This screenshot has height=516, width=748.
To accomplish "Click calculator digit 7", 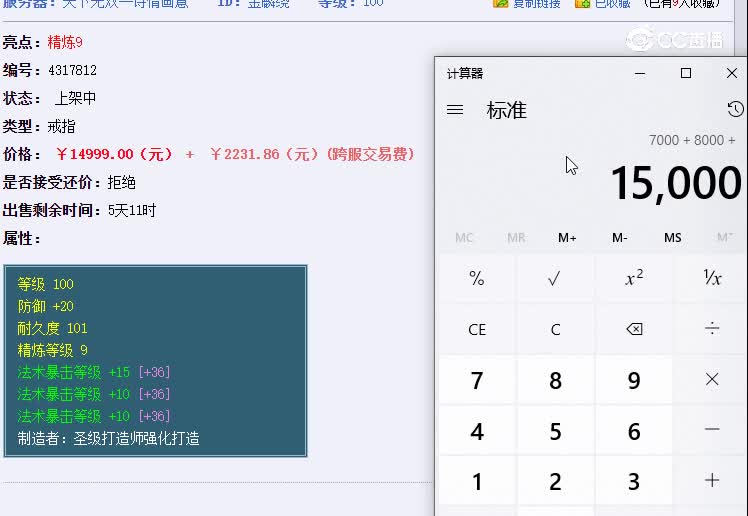I will [x=477, y=380].
